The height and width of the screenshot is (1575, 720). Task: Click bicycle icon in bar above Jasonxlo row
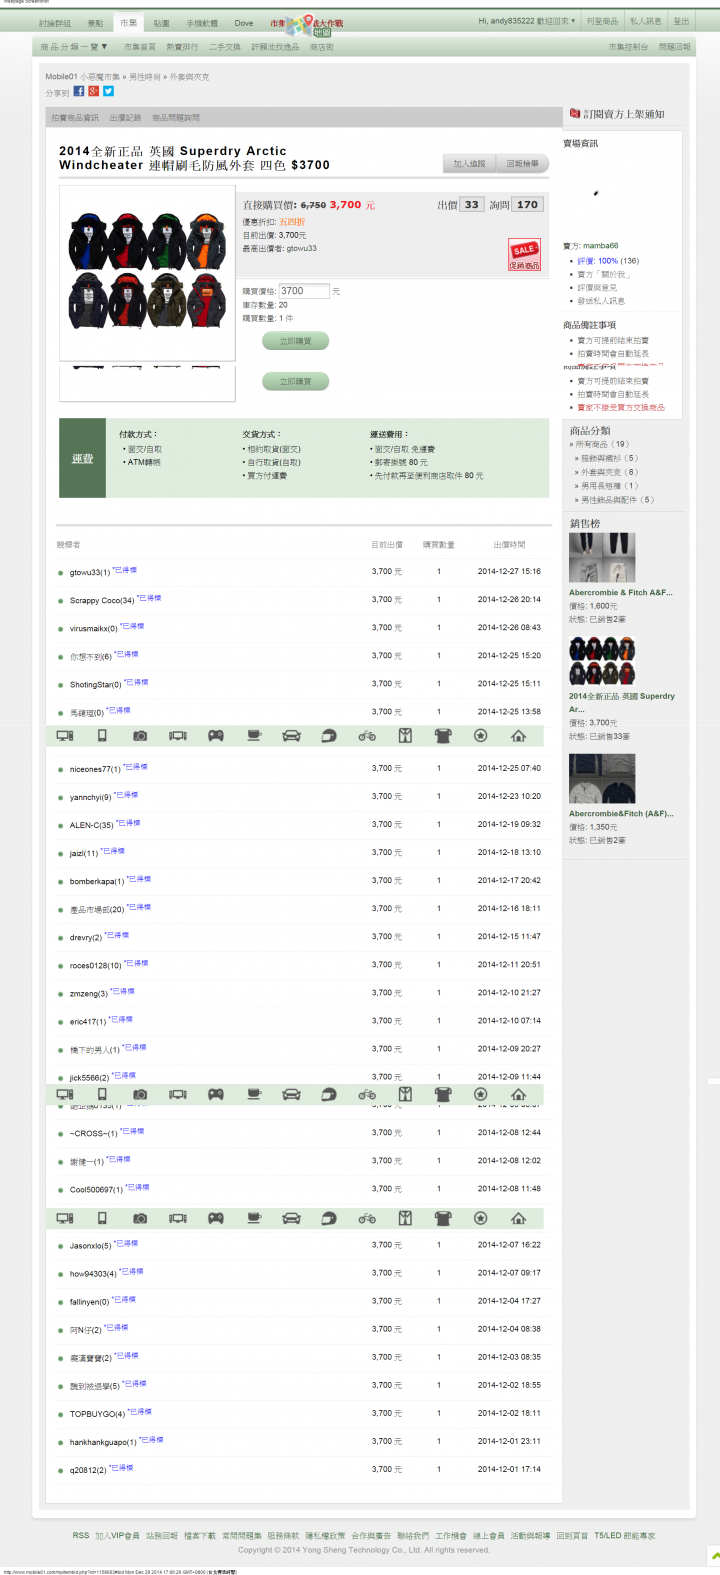point(367,1218)
